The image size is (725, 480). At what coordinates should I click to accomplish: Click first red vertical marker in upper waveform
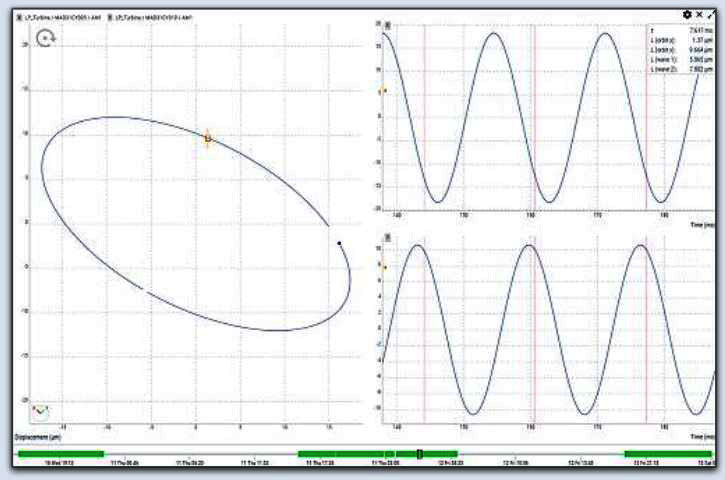[x=425, y=115]
